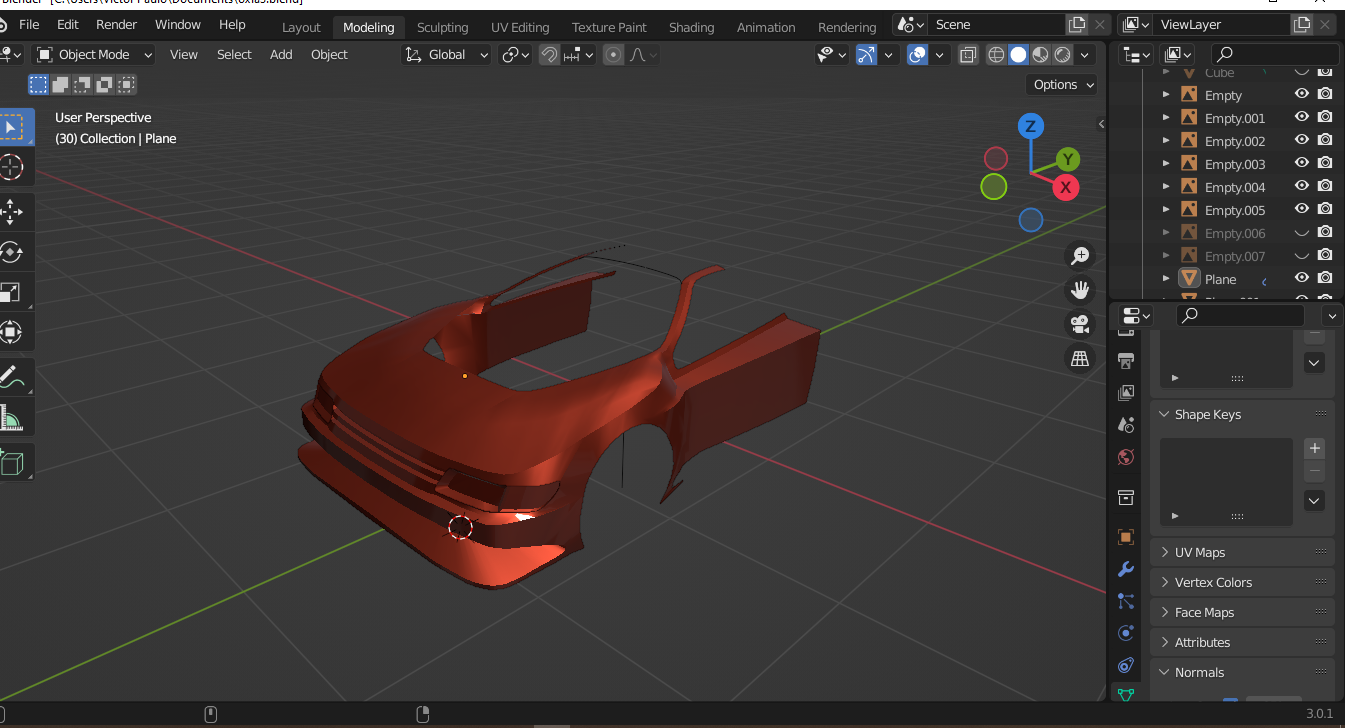Hide Empty.001 using its eye icon
Viewport: 1345px width, 728px height.
pyautogui.click(x=1302, y=118)
